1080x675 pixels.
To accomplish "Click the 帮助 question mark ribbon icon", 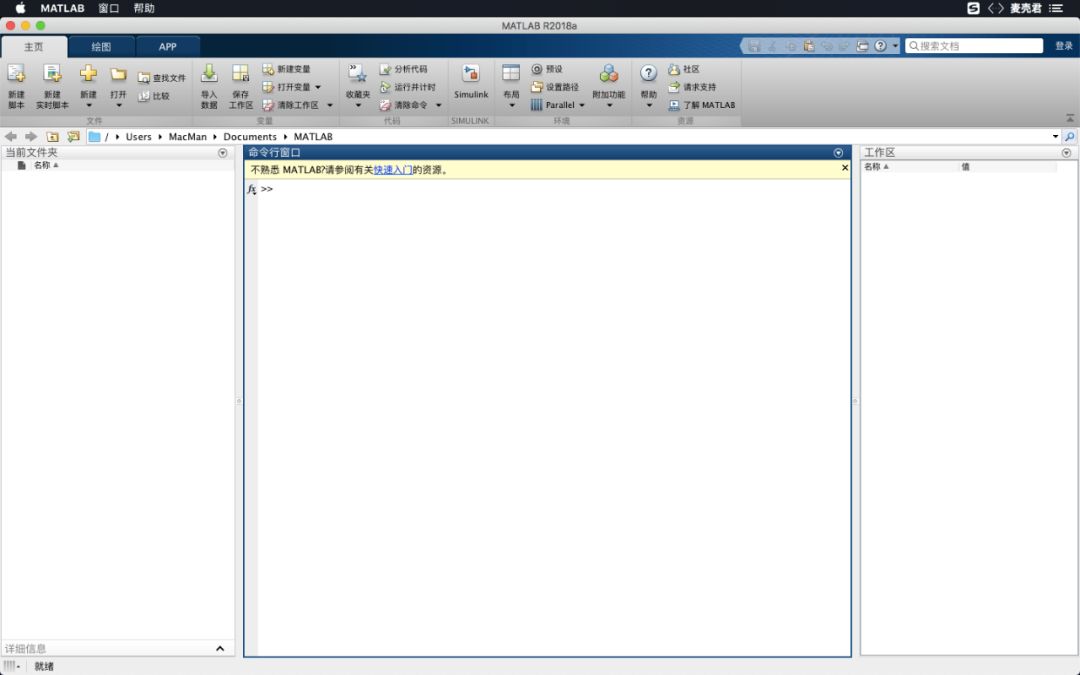I will 648,74.
